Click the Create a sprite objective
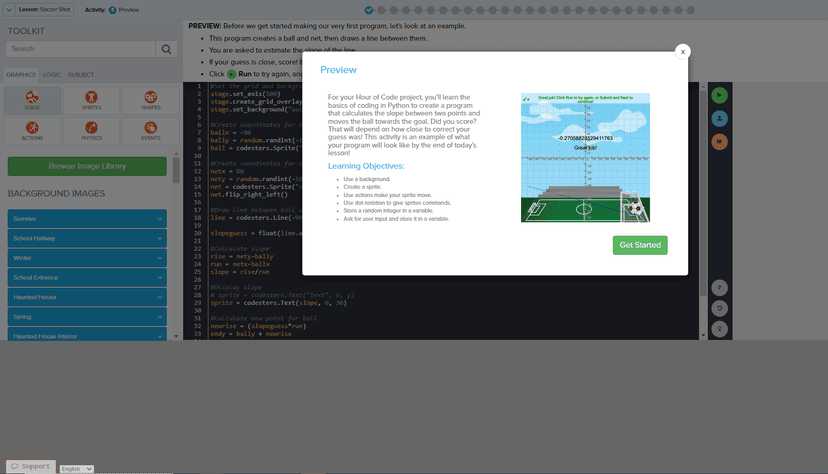828x474 pixels. [362, 187]
